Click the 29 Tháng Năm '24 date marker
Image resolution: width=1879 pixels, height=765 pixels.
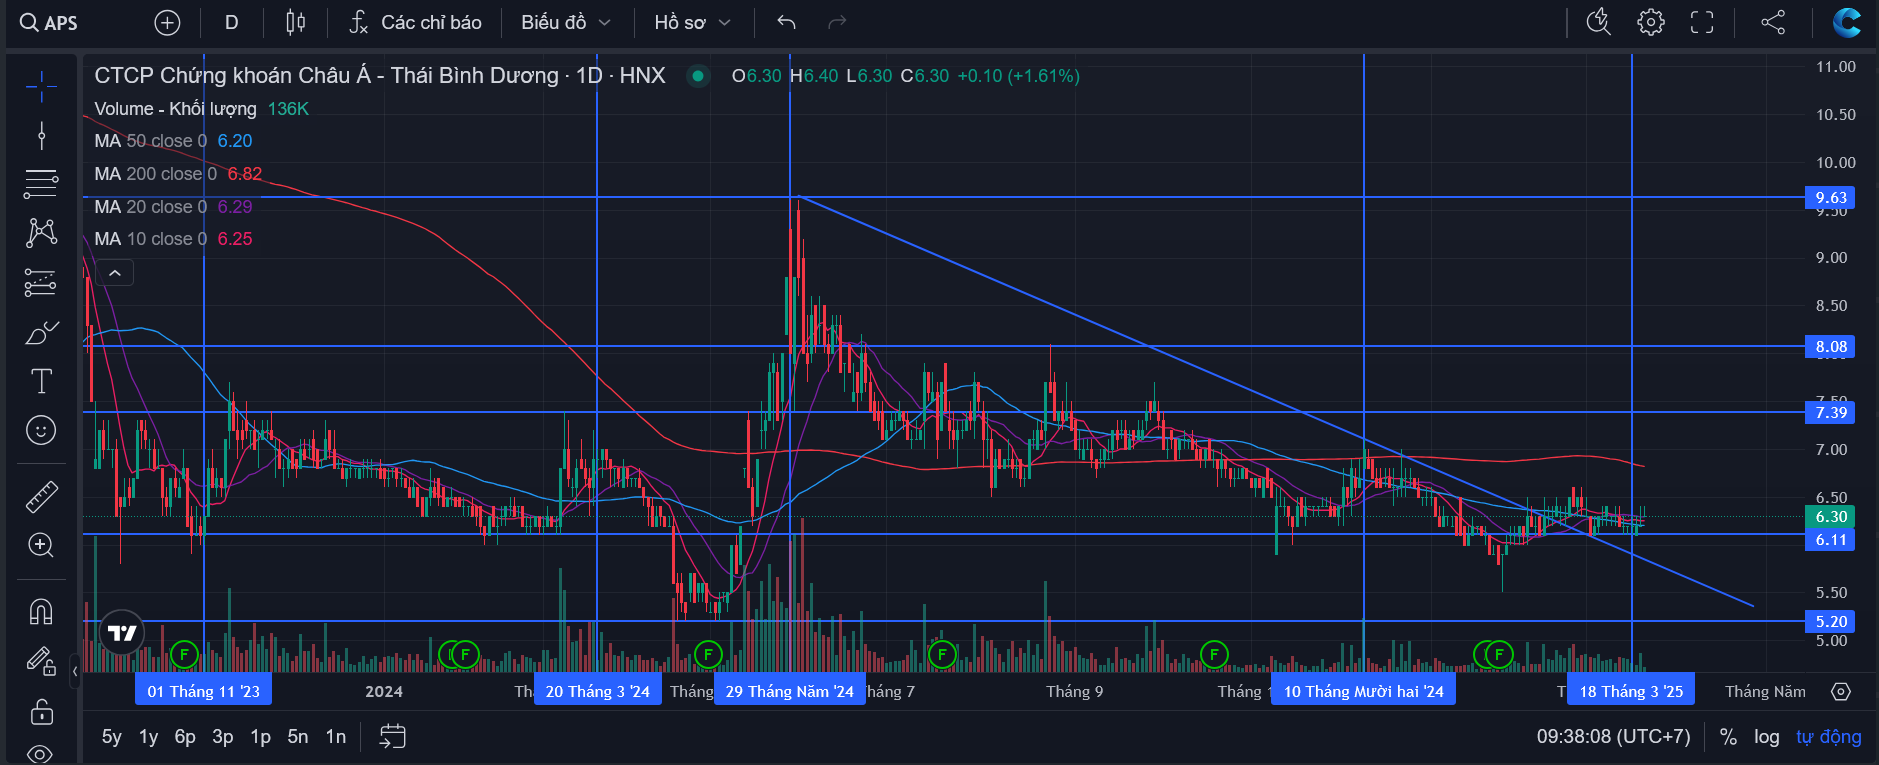tap(790, 691)
